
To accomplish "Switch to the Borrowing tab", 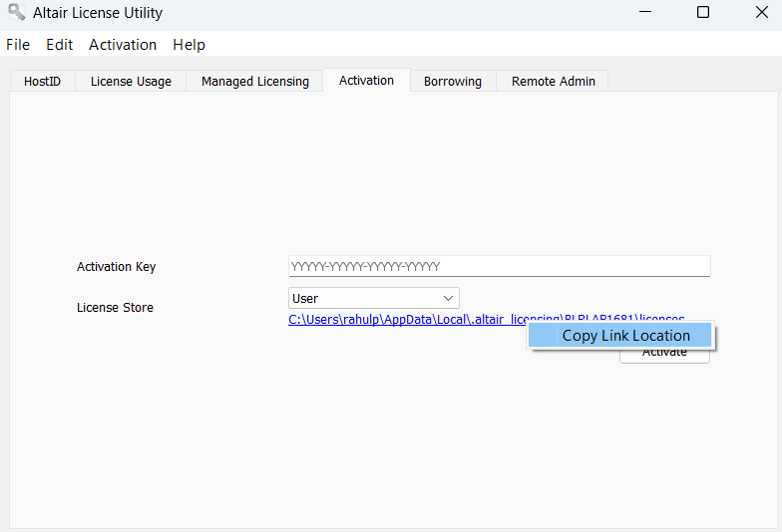I will point(452,82).
